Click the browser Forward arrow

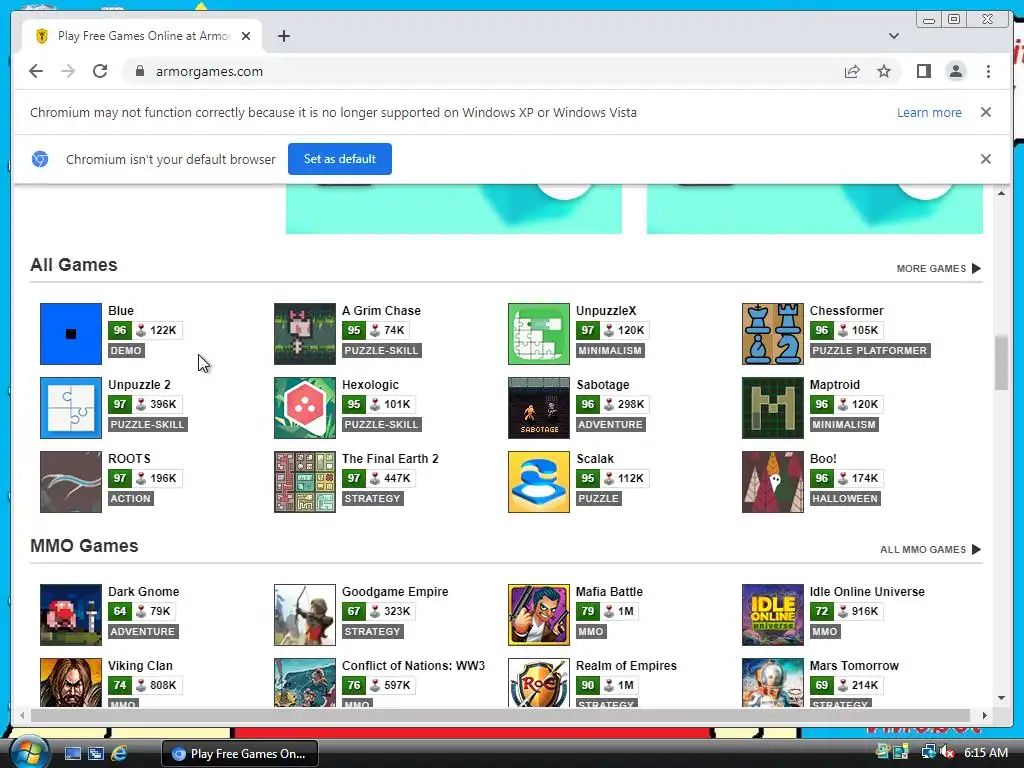68,71
